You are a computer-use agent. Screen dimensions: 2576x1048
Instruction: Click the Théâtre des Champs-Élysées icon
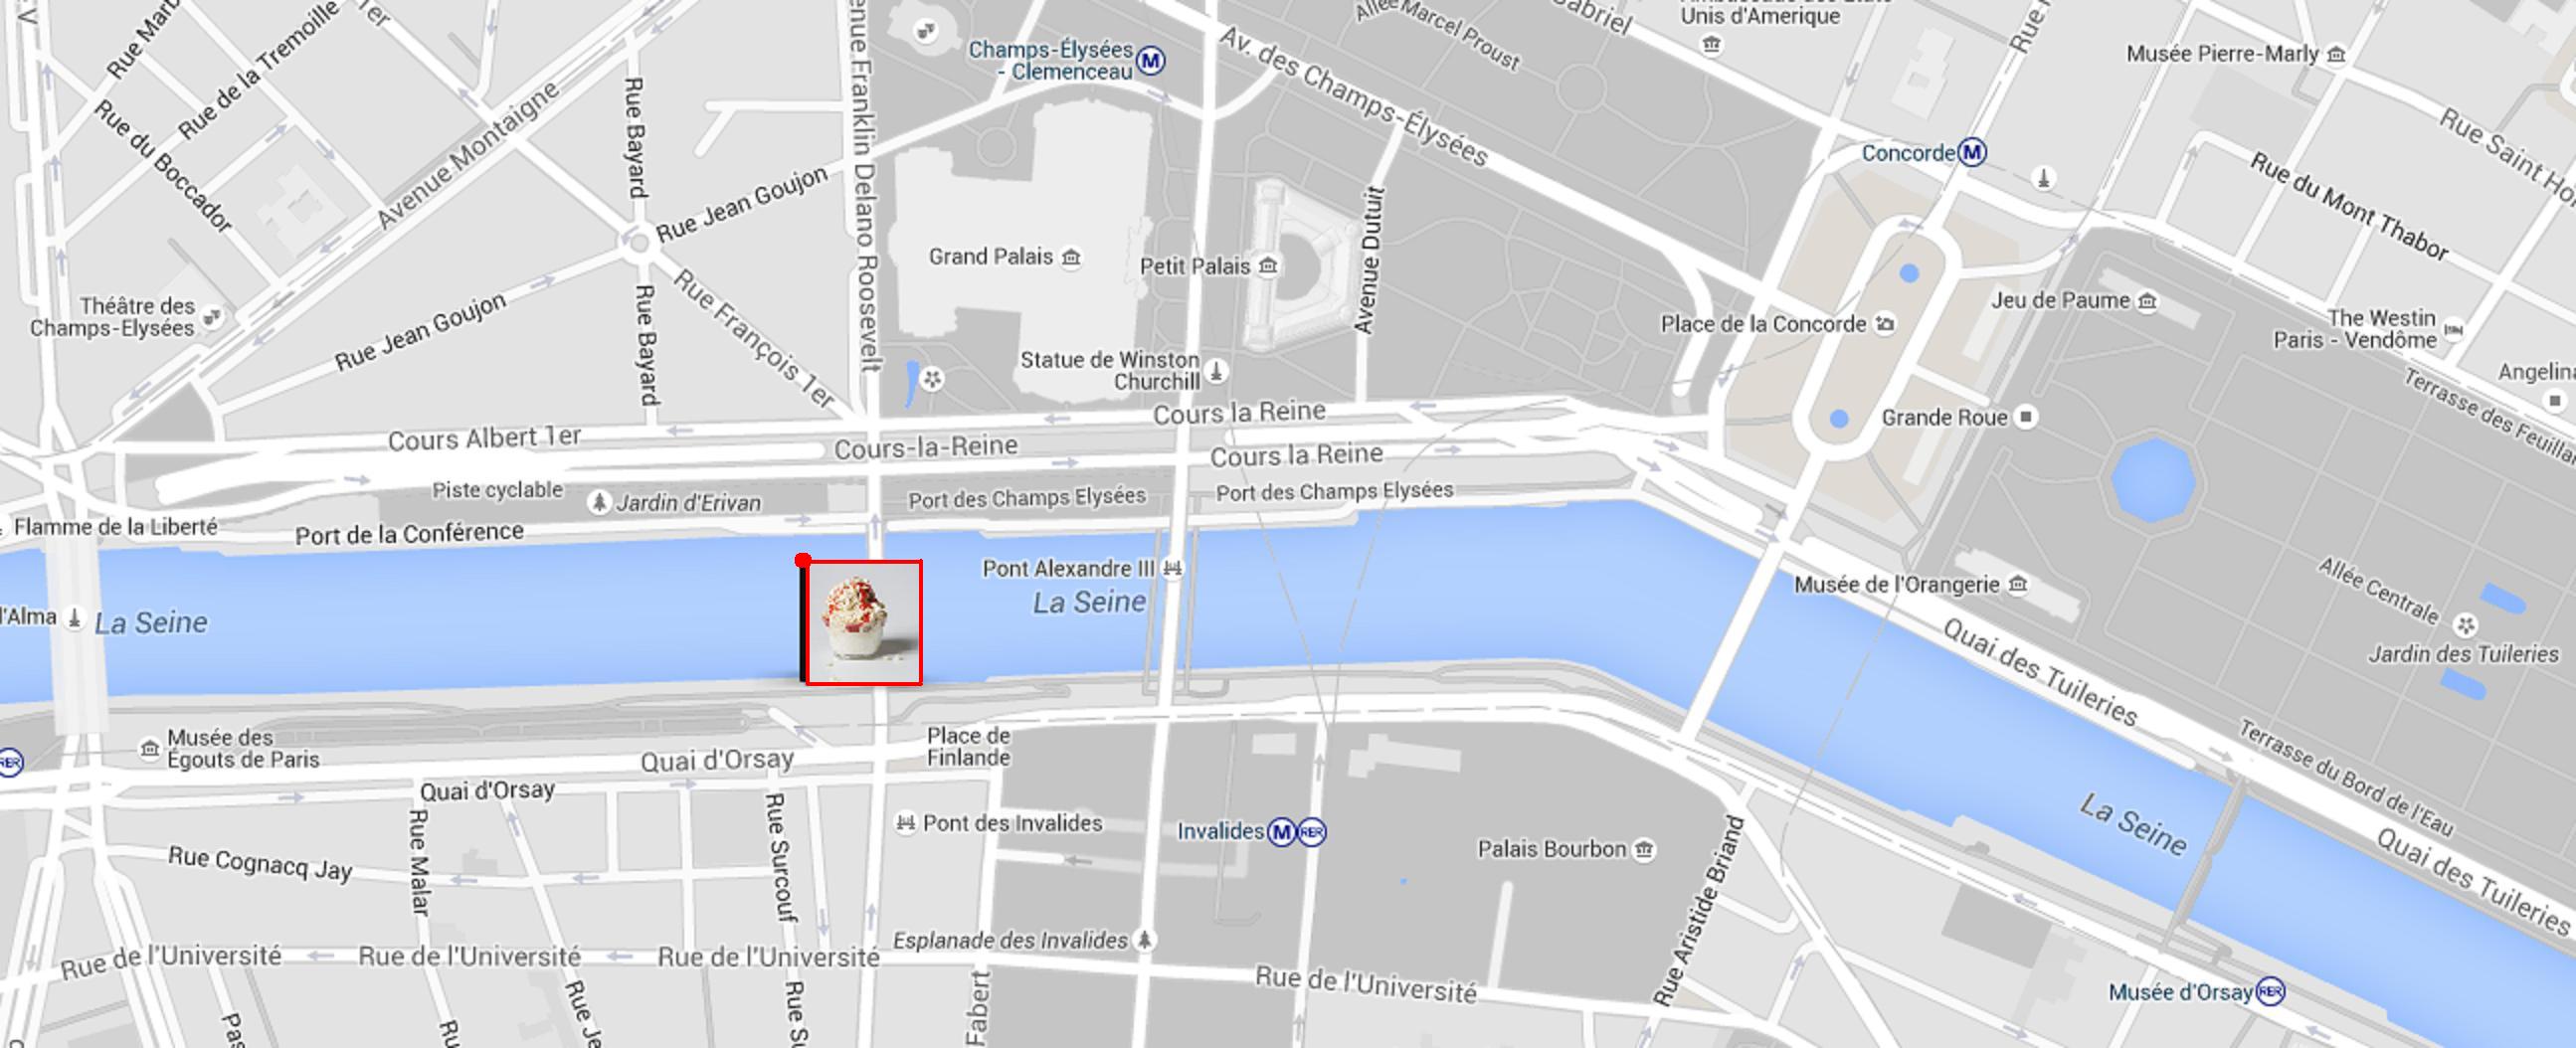click(212, 318)
